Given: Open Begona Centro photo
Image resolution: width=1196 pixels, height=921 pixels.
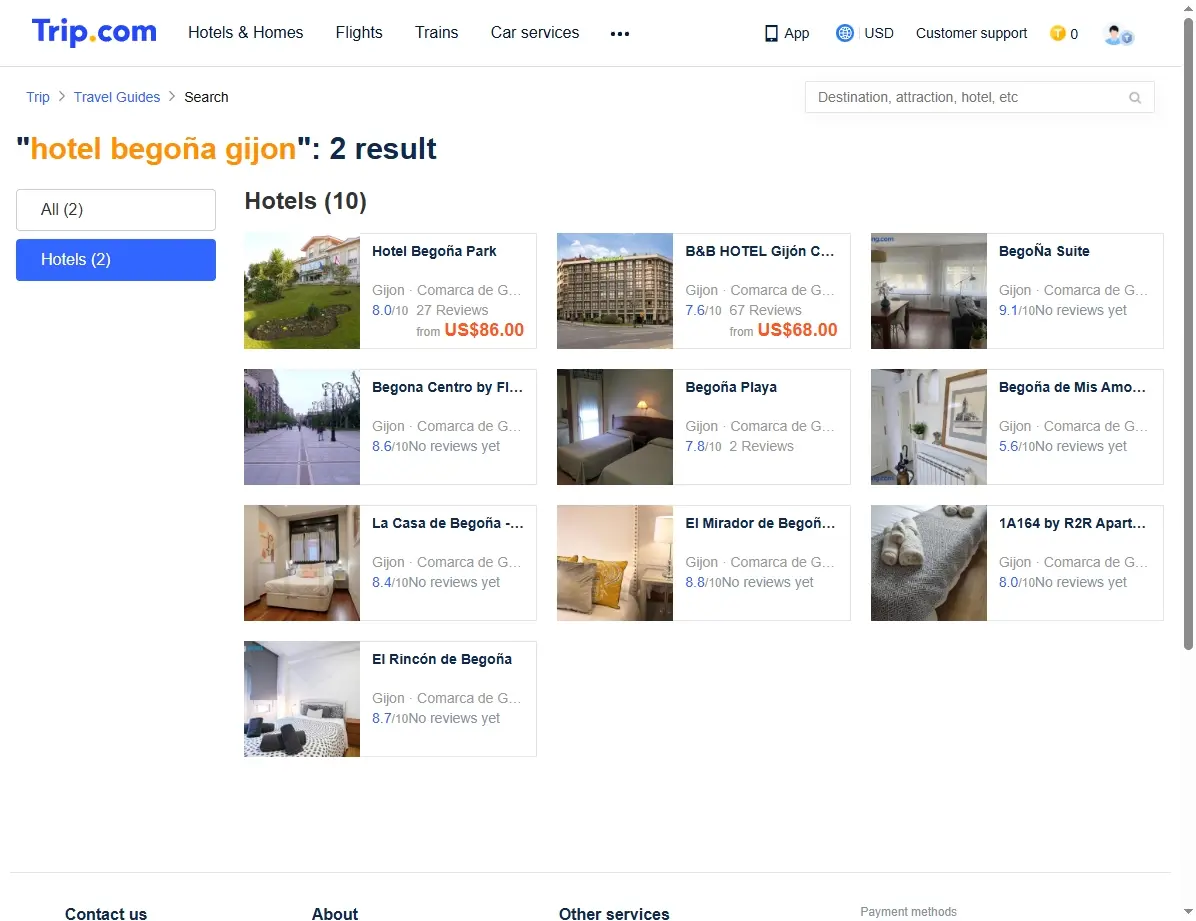Looking at the screenshot, I should [302, 427].
